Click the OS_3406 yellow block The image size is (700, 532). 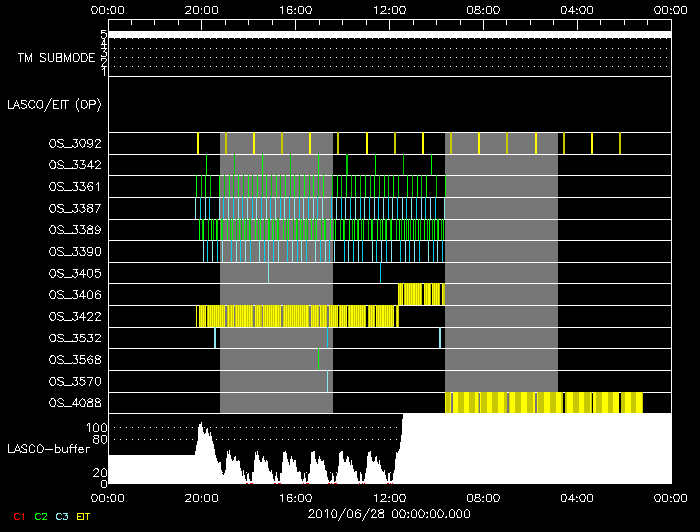click(x=421, y=294)
